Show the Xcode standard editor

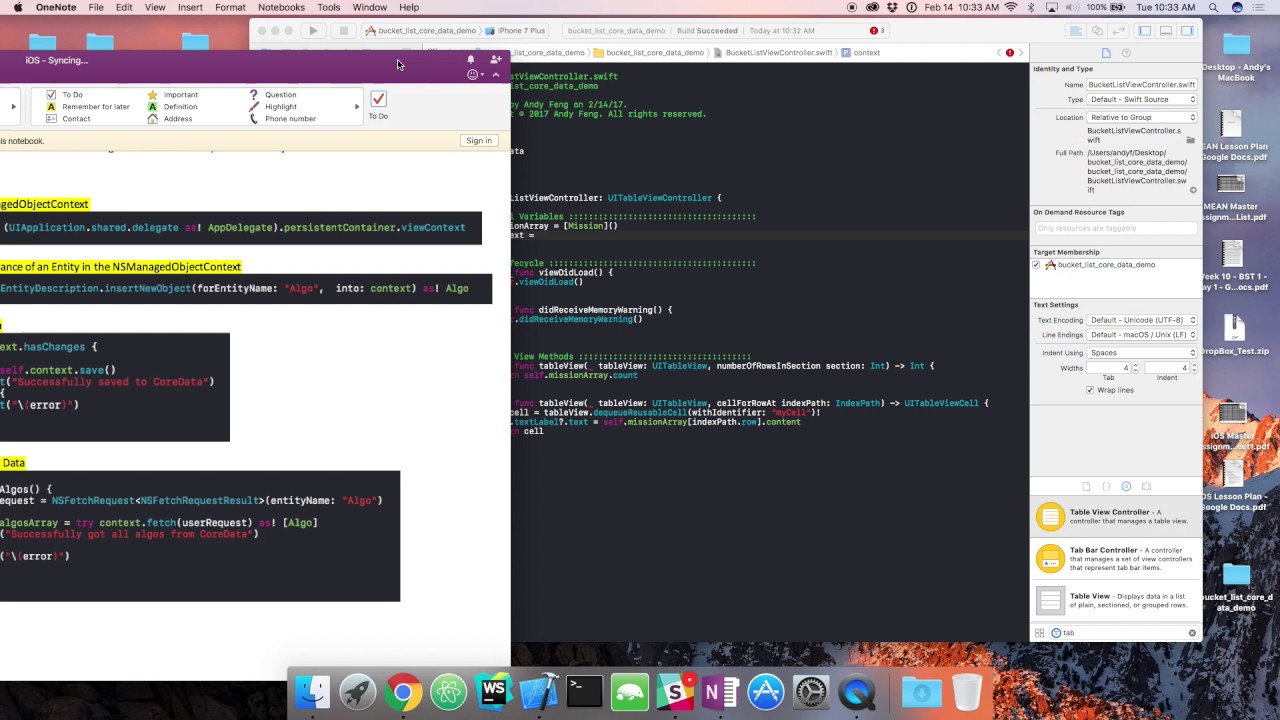tap(1075, 31)
